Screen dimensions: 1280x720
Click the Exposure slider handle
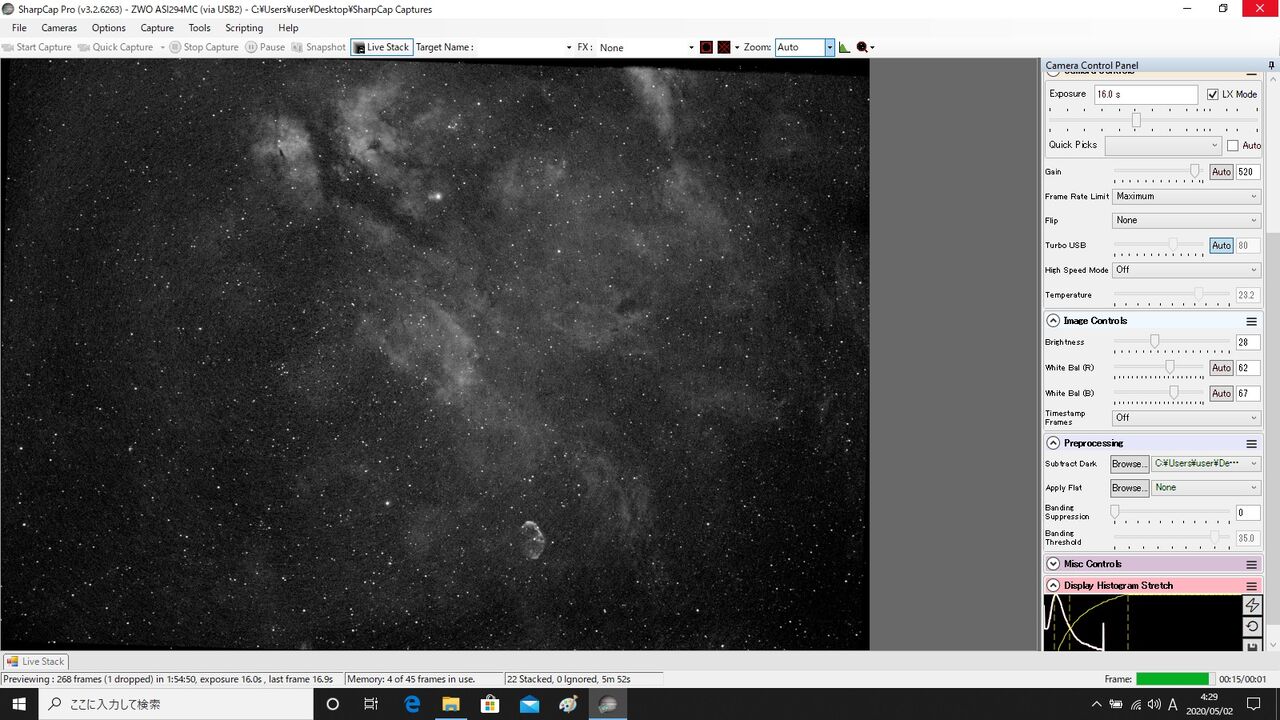pos(1136,120)
